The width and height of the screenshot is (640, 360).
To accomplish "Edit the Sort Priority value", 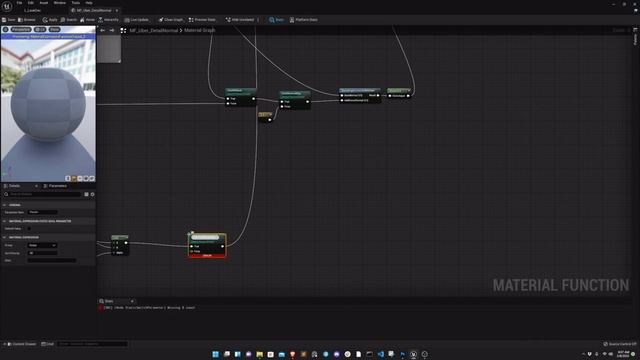I will [43, 253].
